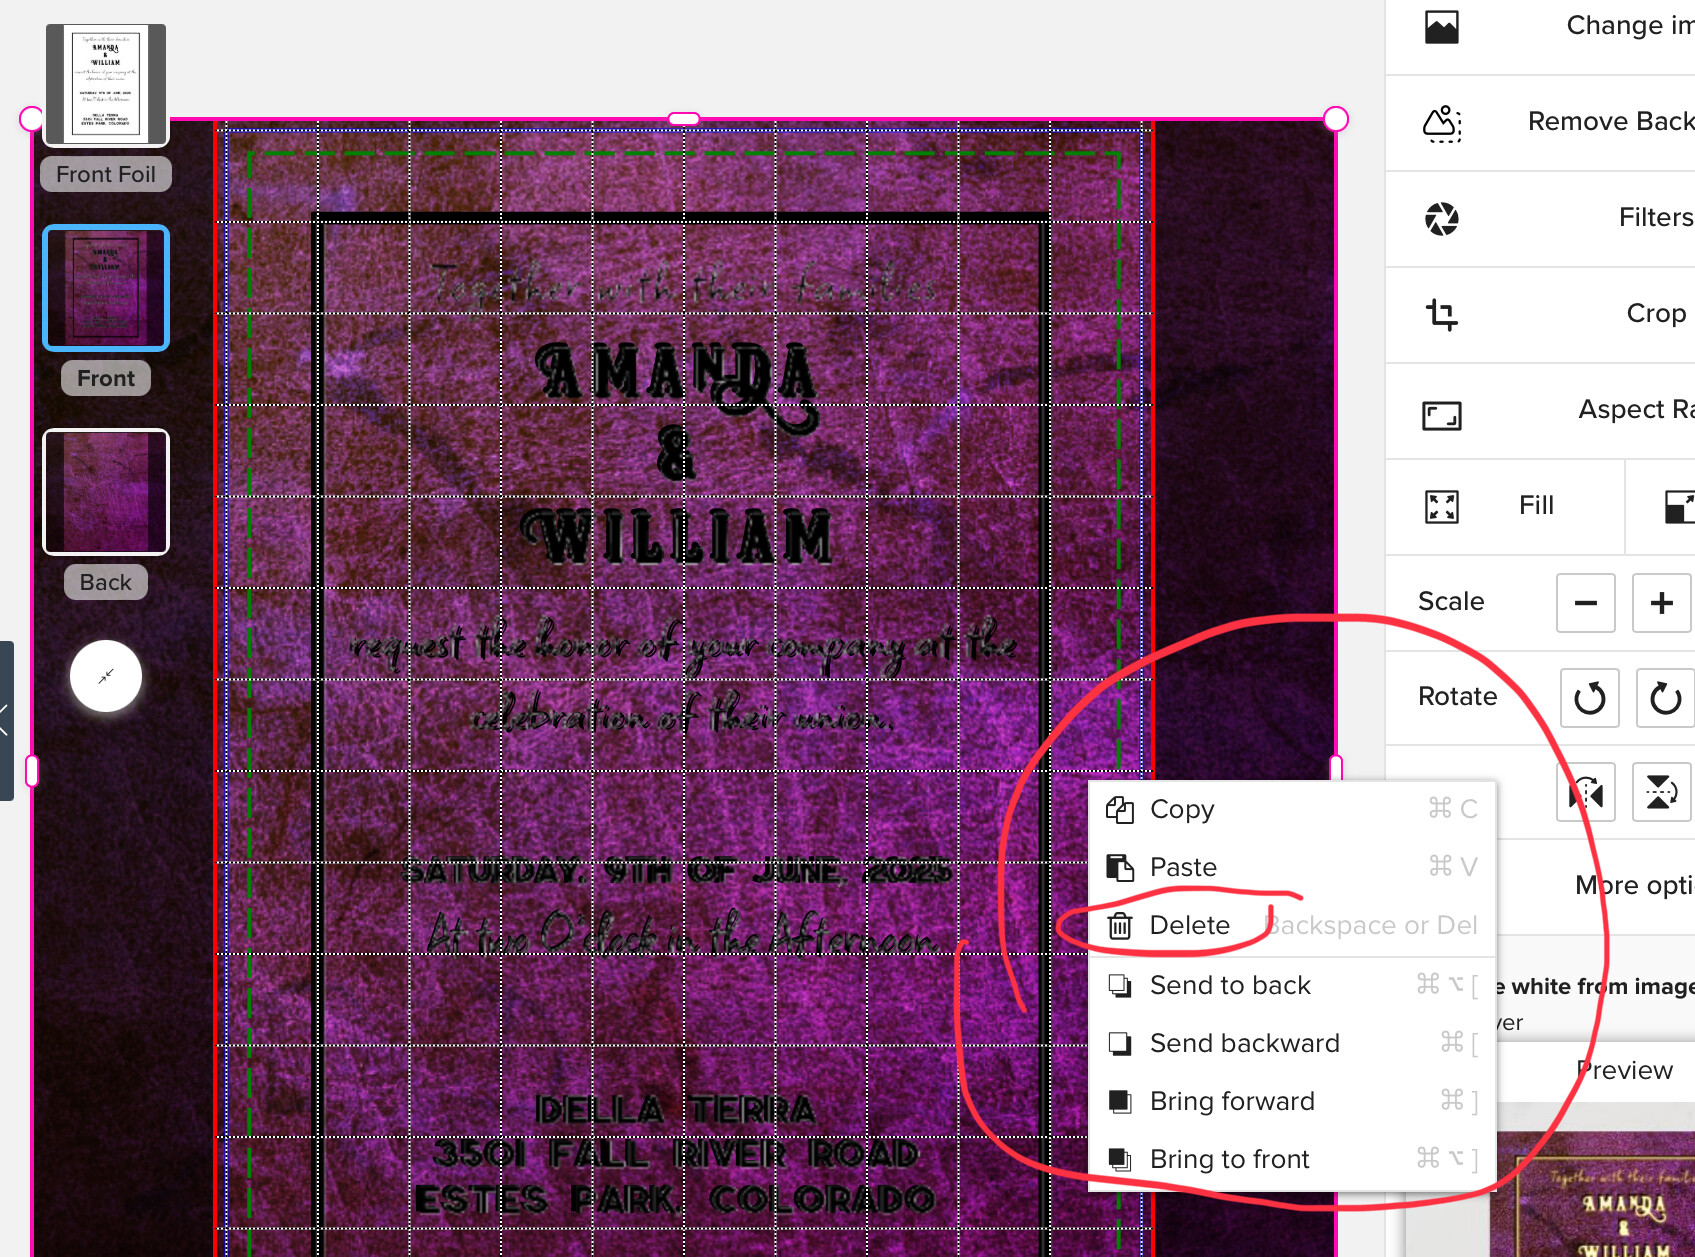Viewport: 1695px width, 1257px height.
Task: Flip image horizontally
Action: 1586,792
